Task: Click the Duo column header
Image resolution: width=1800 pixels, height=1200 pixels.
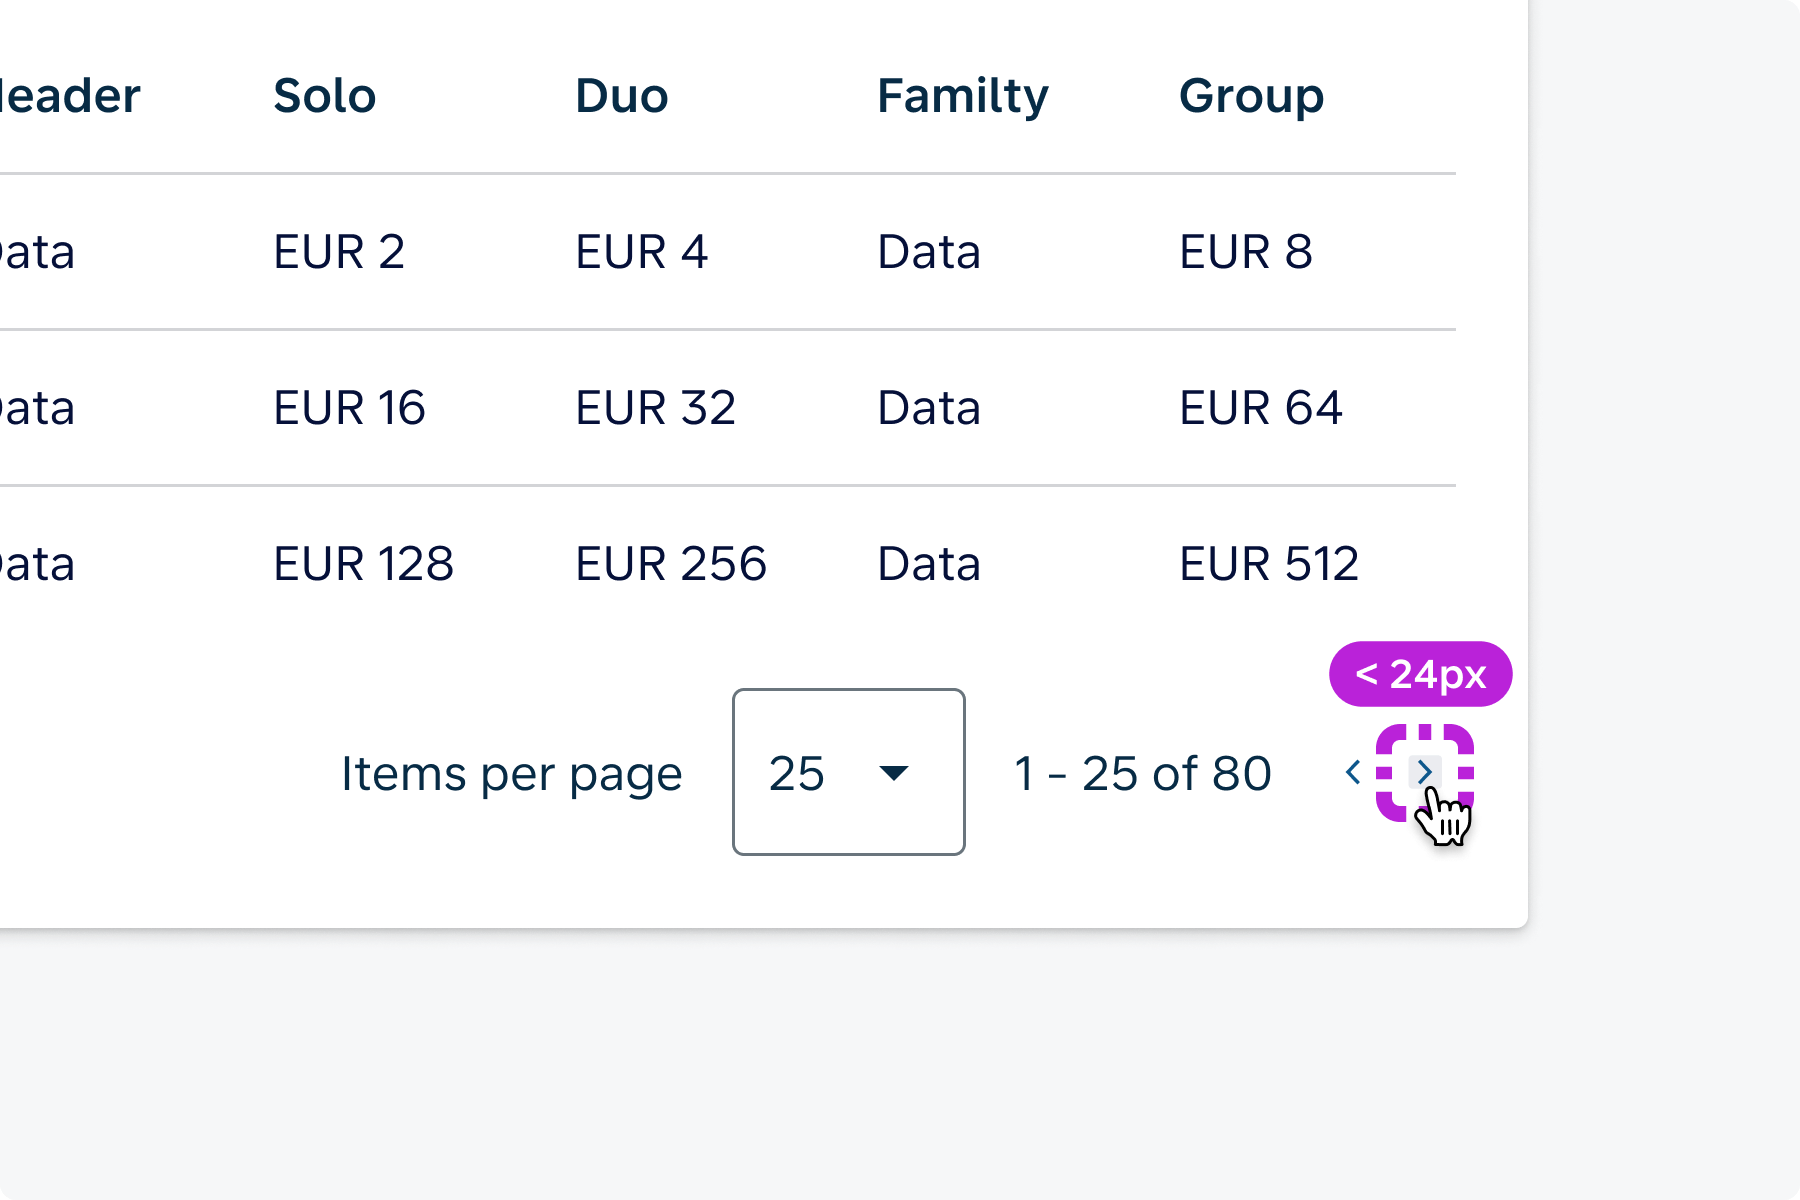Action: point(621,96)
